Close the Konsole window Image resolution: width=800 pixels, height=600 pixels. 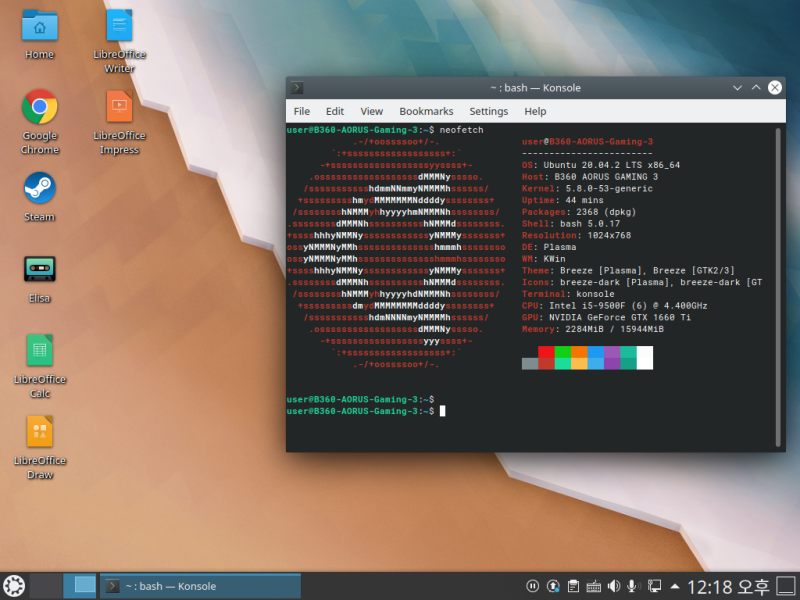(774, 88)
